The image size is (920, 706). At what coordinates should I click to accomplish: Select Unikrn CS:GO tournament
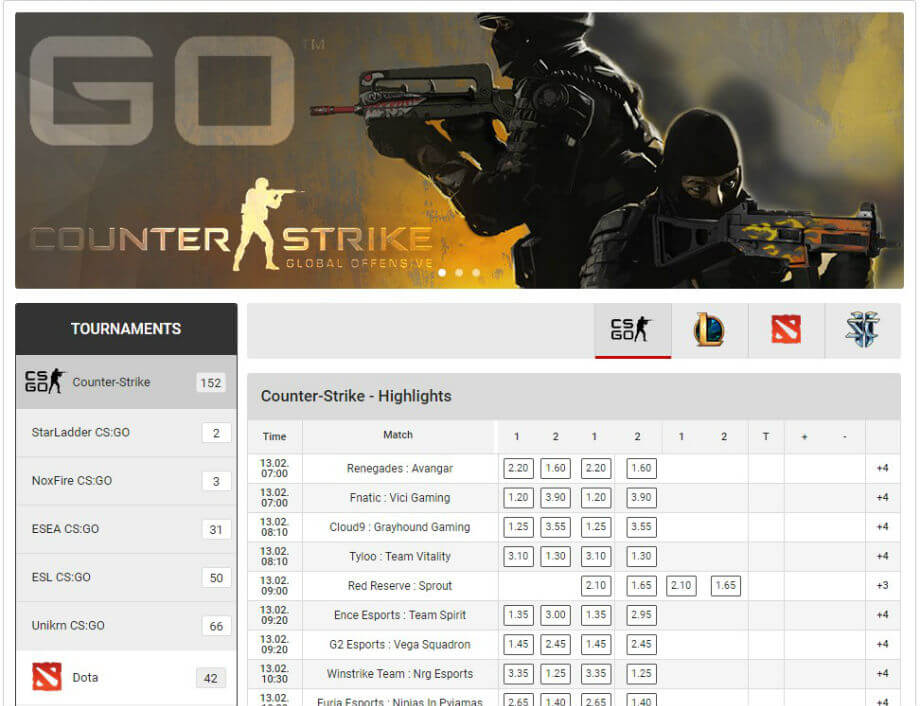[68, 625]
